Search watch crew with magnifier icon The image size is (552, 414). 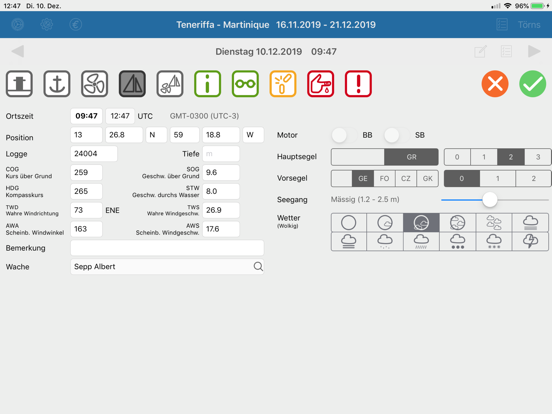258,266
